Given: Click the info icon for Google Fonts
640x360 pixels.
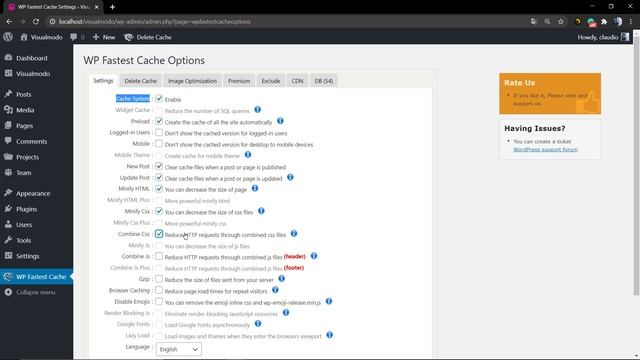Looking at the screenshot, I should click(x=258, y=324).
